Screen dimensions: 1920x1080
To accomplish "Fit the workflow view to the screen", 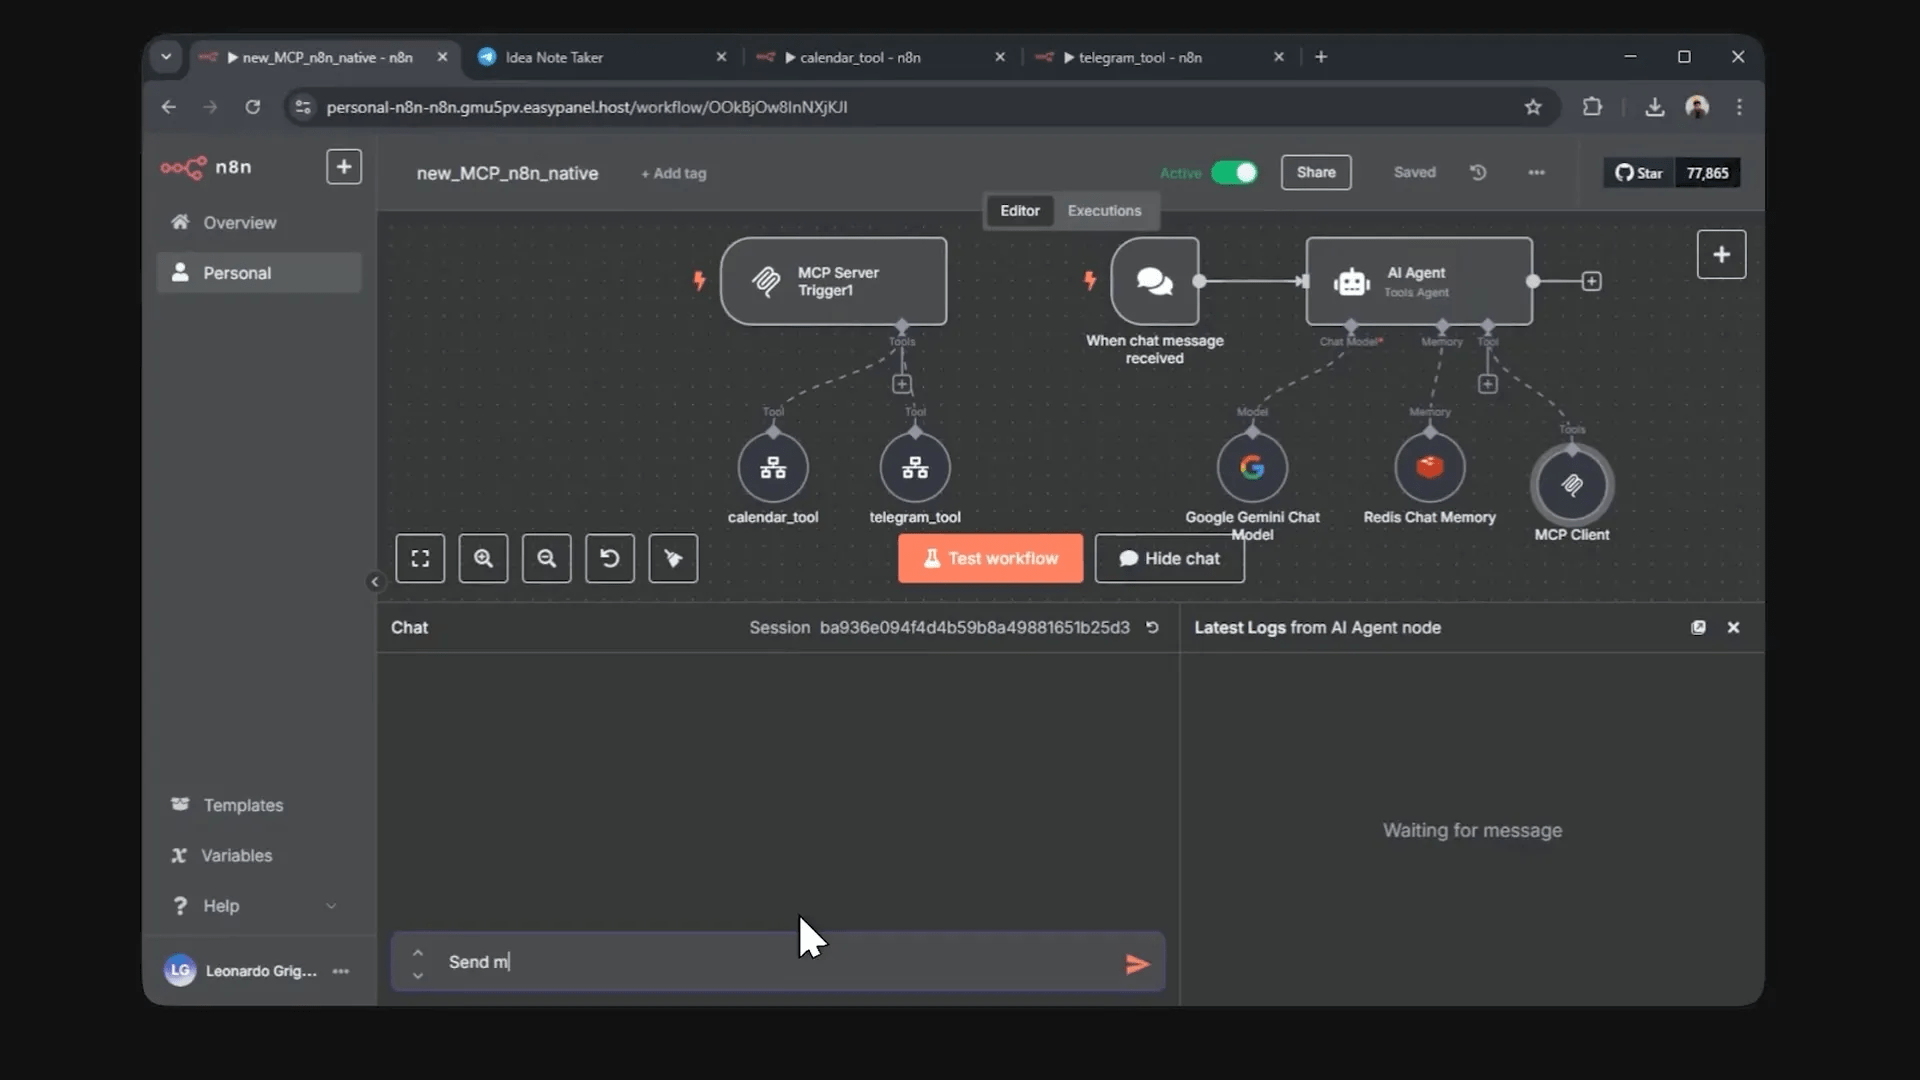I will (420, 558).
